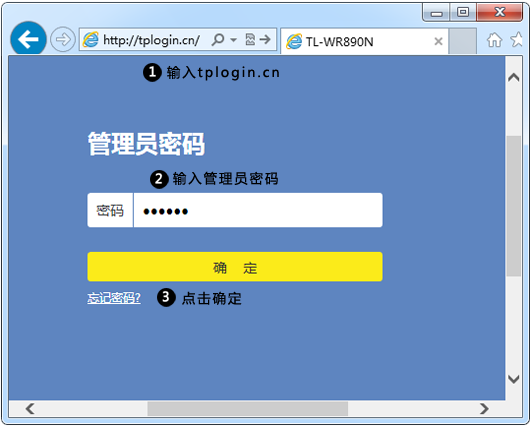Open a new blank tab

click(462, 41)
